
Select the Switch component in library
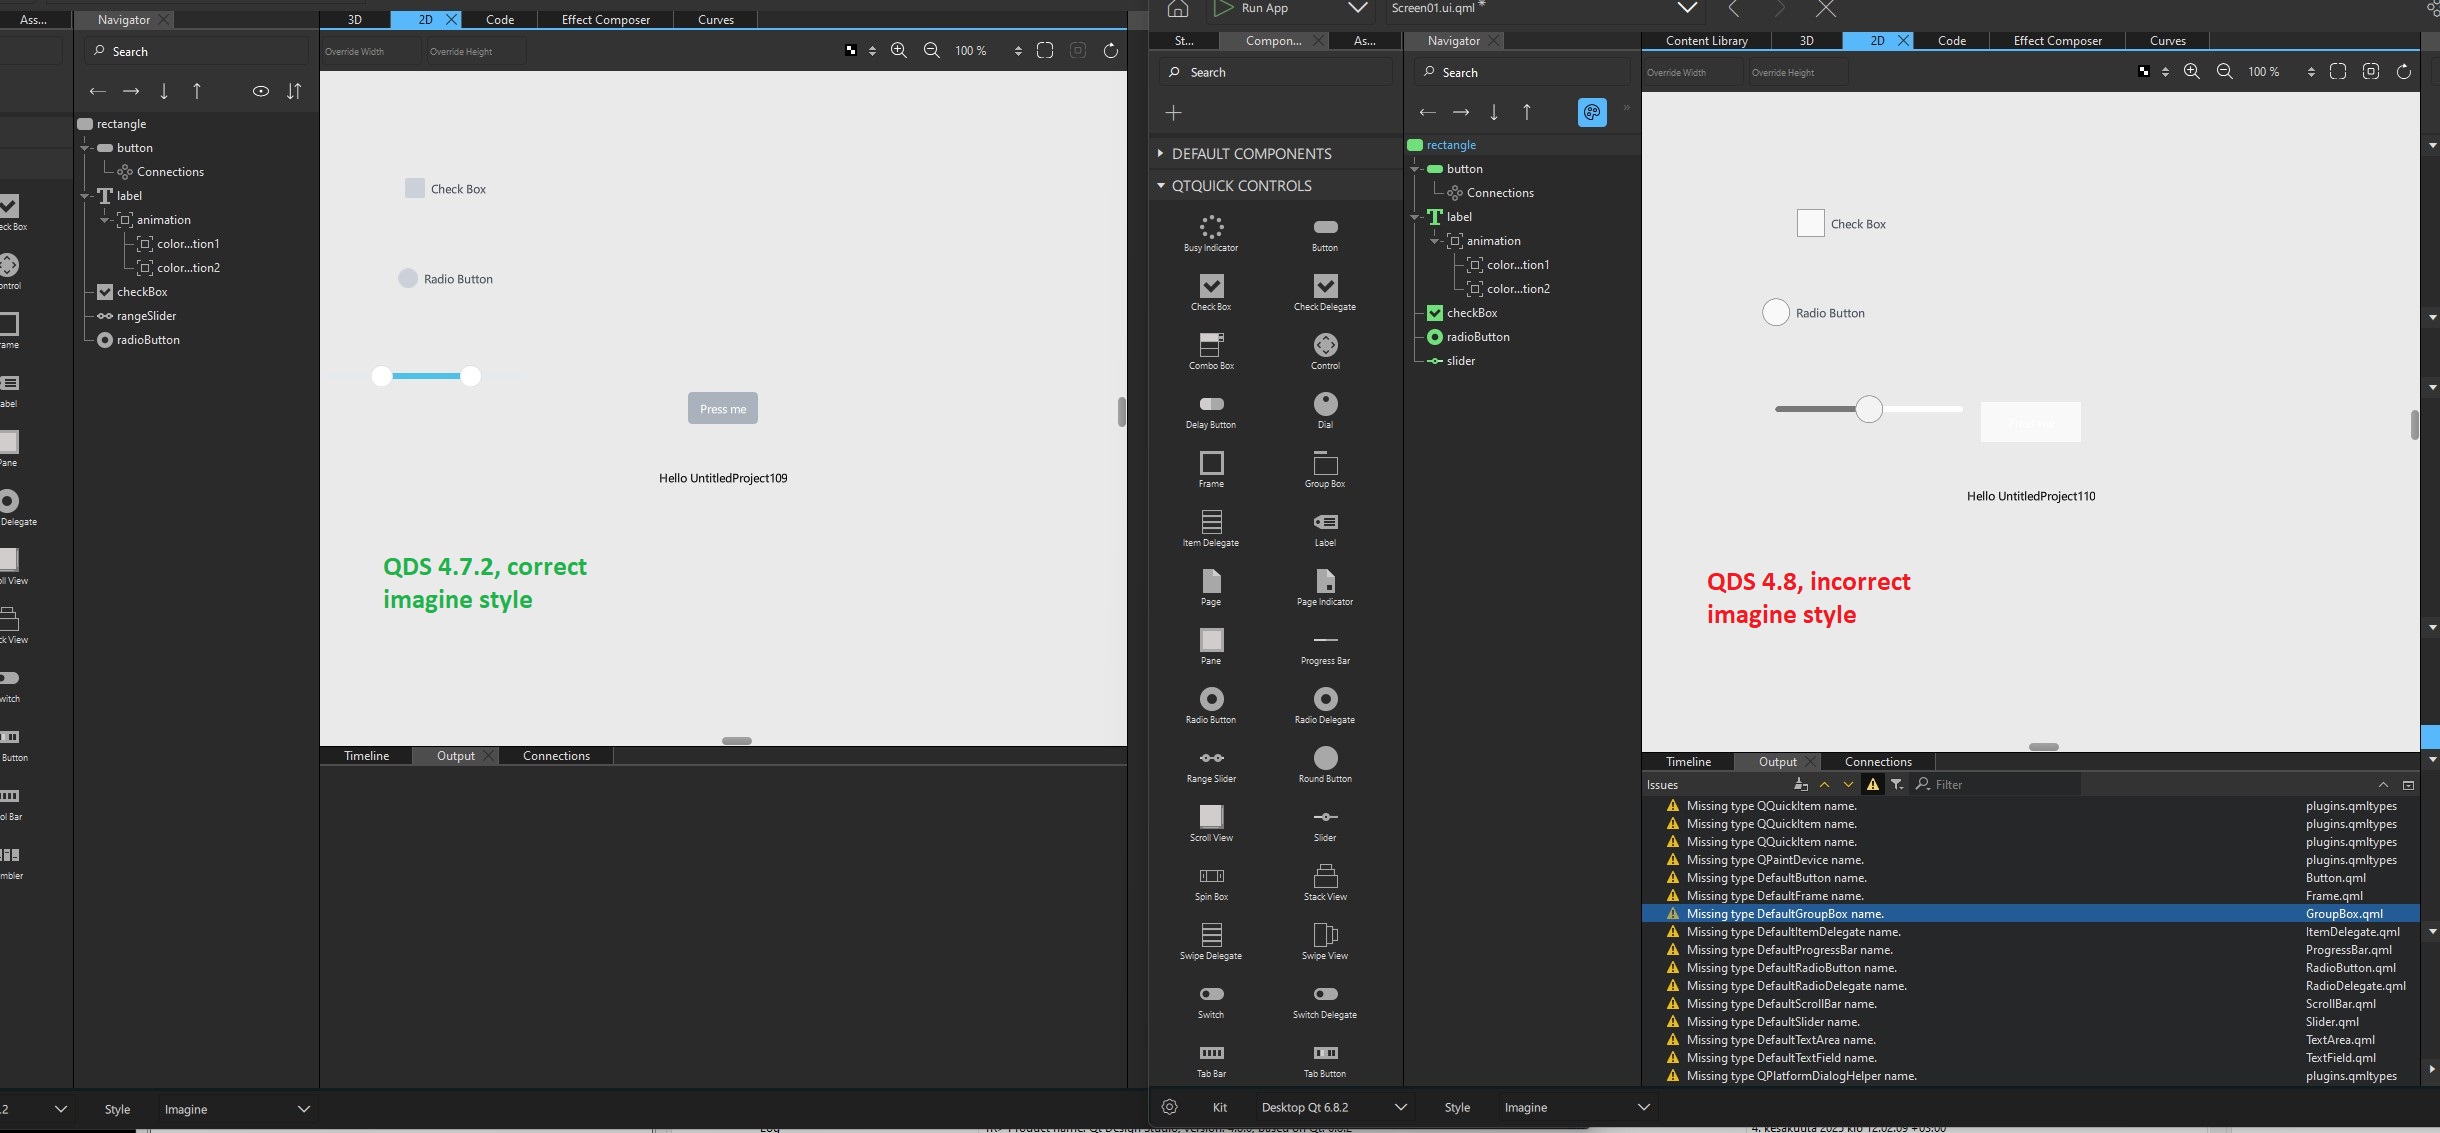[x=1211, y=1000]
